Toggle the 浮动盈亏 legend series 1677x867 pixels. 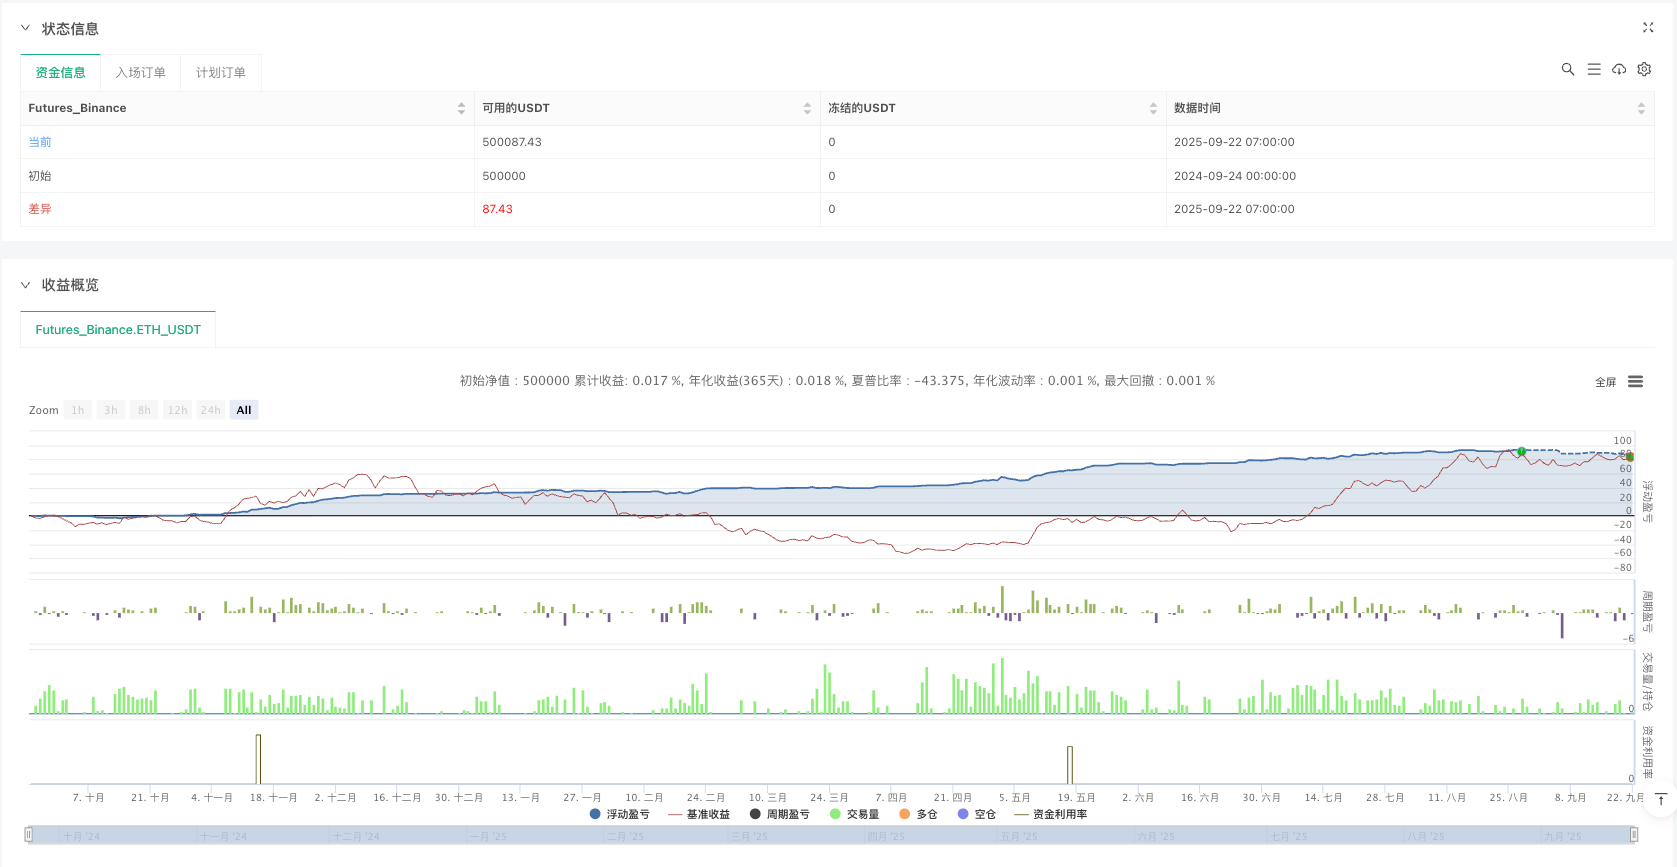pos(620,814)
